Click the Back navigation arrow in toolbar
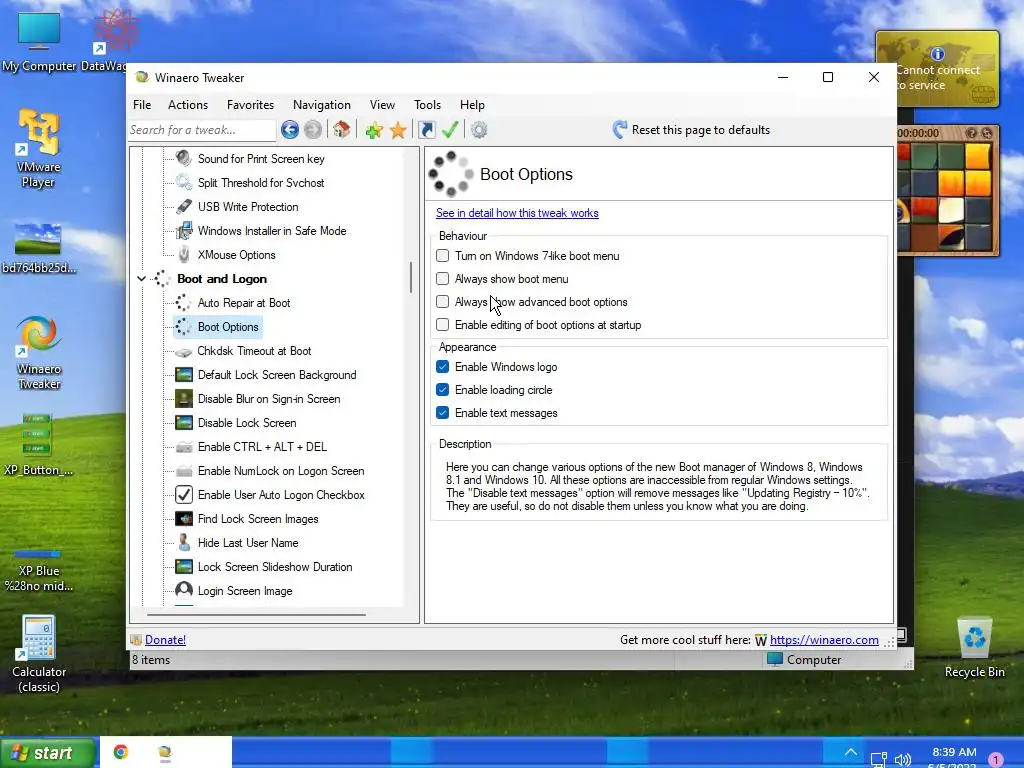The image size is (1024, 768). (290, 130)
